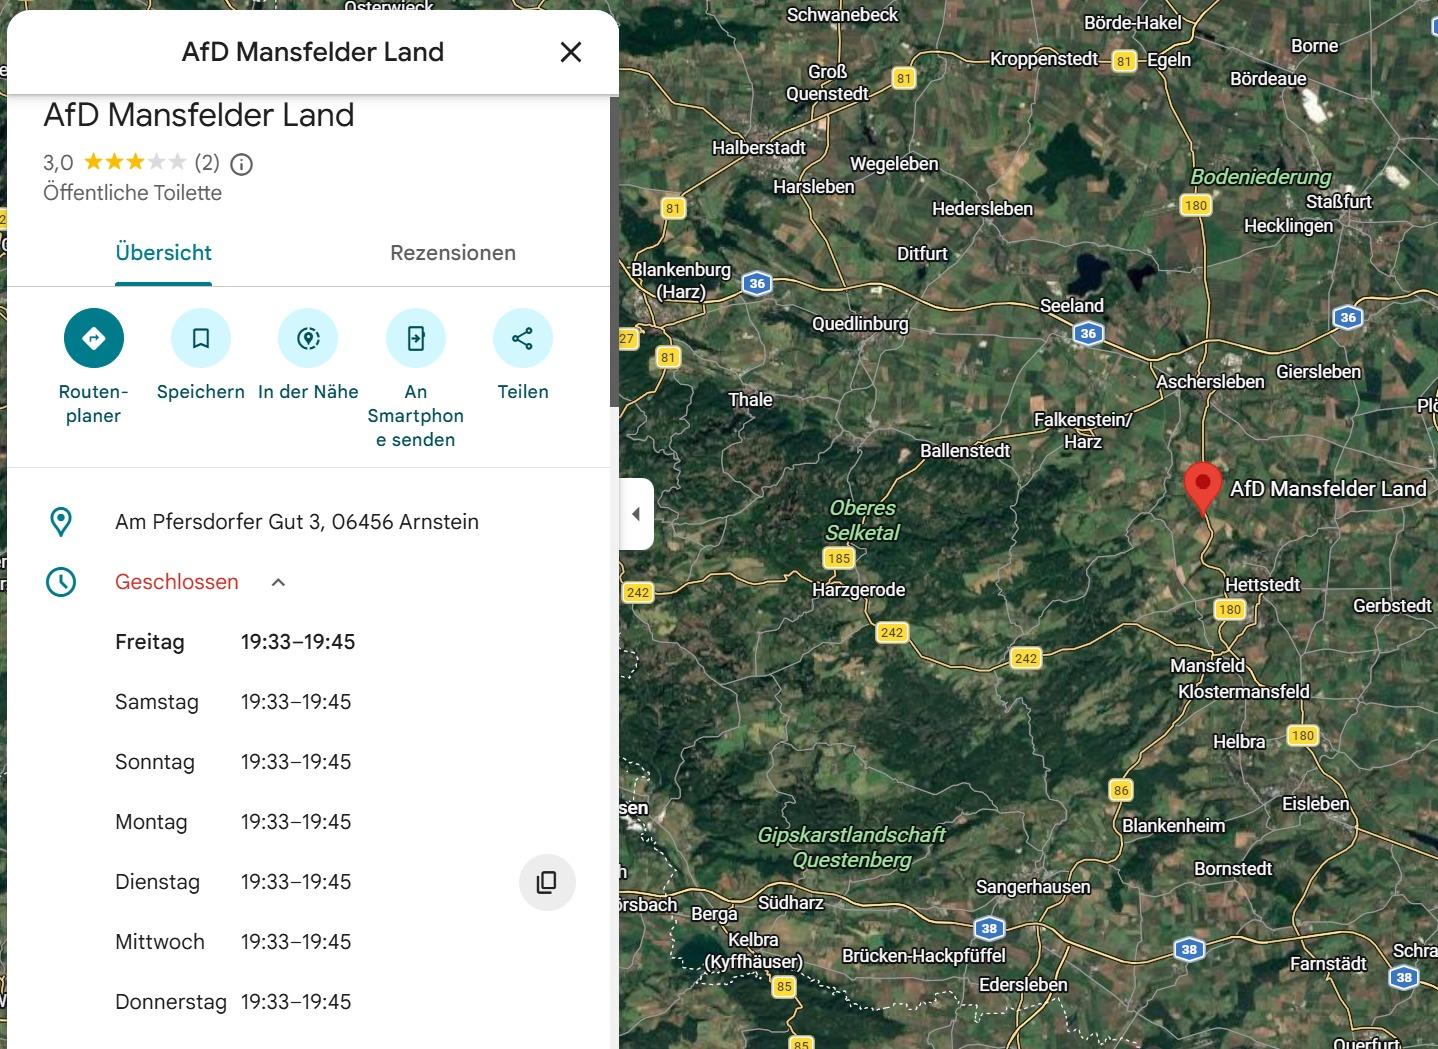Screen dimensions: 1438x1049
Task: Share the place with Teilen icon
Action: click(523, 338)
